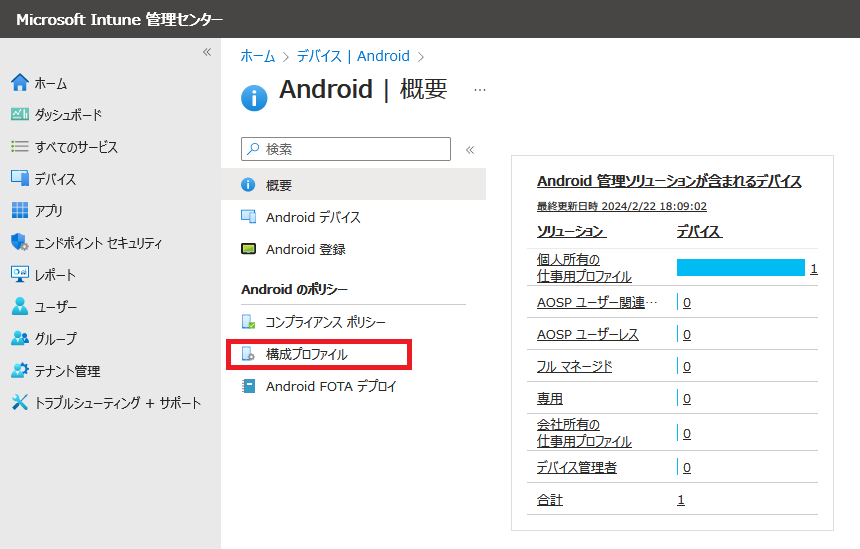
Task: Click count 1 beside blue bar
Action: 814,268
